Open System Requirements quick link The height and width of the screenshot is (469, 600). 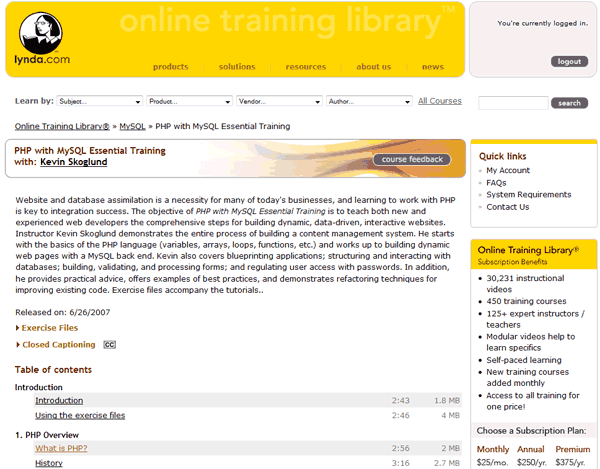pos(528,195)
